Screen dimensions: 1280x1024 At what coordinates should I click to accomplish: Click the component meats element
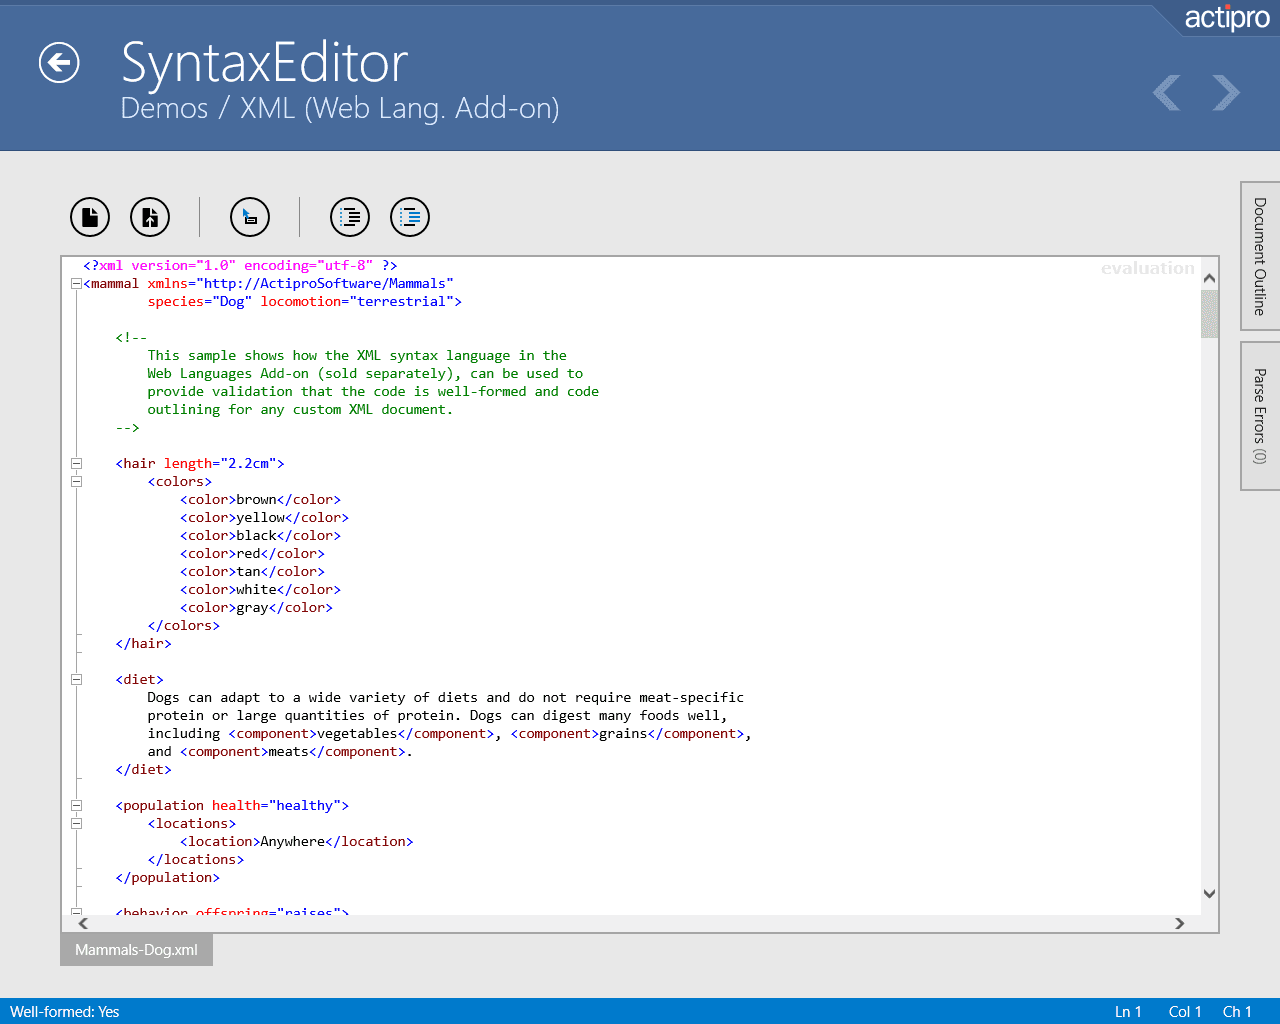(293, 752)
